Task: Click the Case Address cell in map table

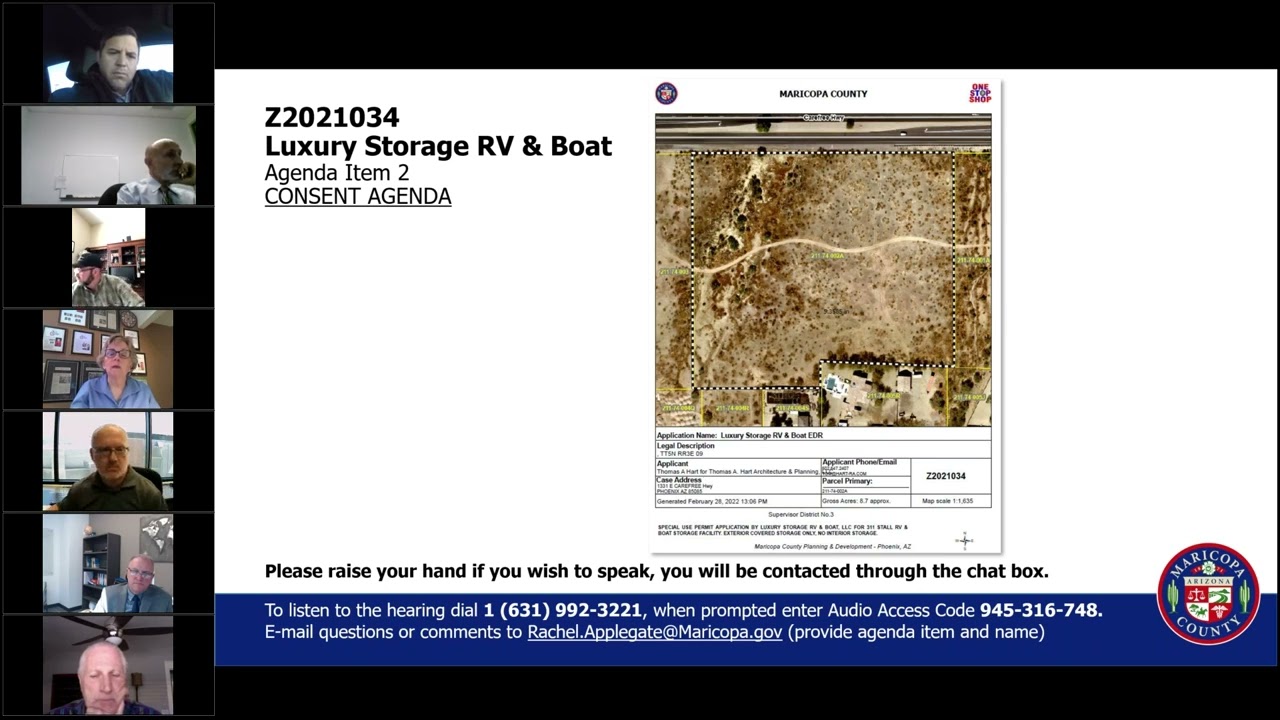Action: coord(738,486)
